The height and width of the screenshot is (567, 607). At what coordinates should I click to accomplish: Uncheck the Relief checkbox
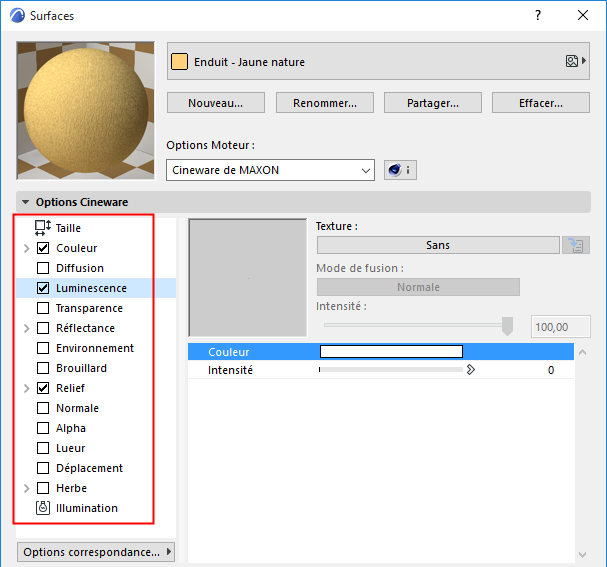pos(43,388)
